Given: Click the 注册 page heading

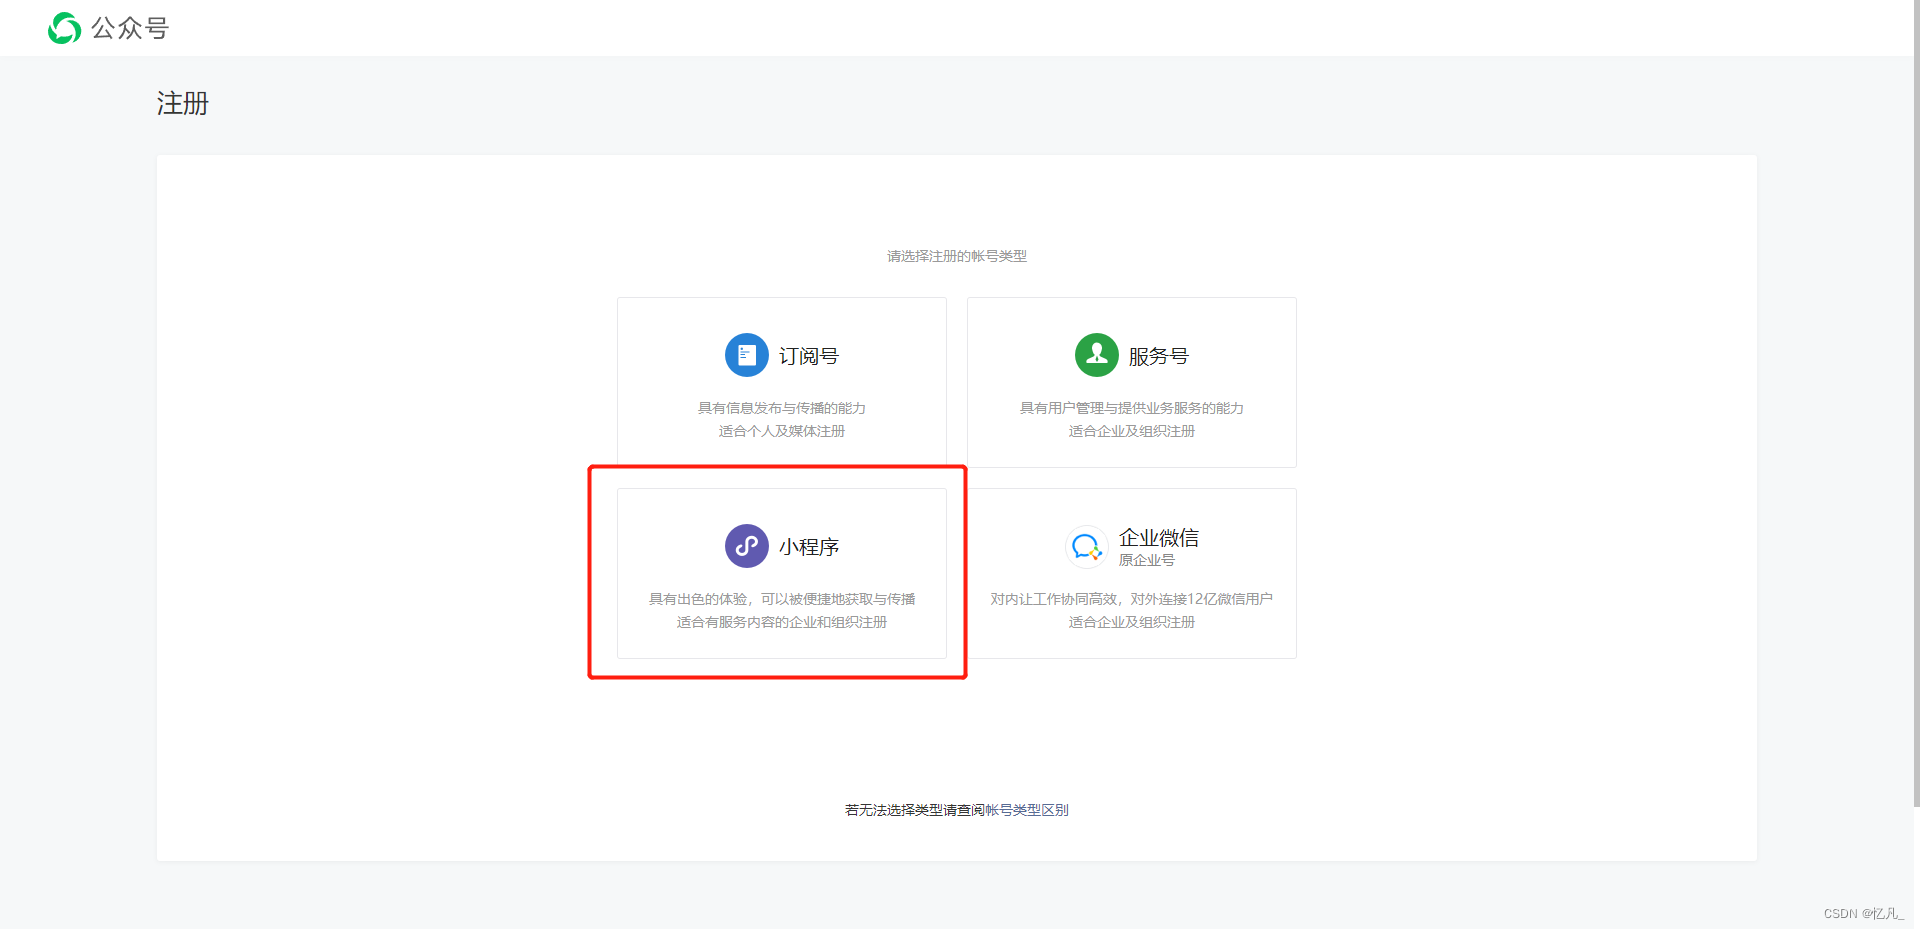Looking at the screenshot, I should [183, 104].
